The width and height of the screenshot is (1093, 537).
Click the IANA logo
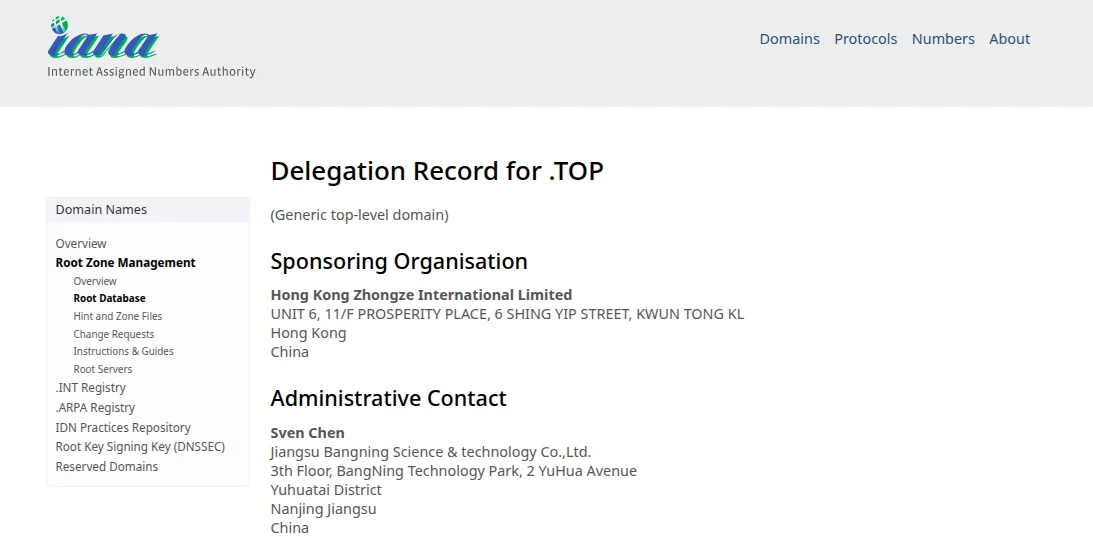coord(103,38)
